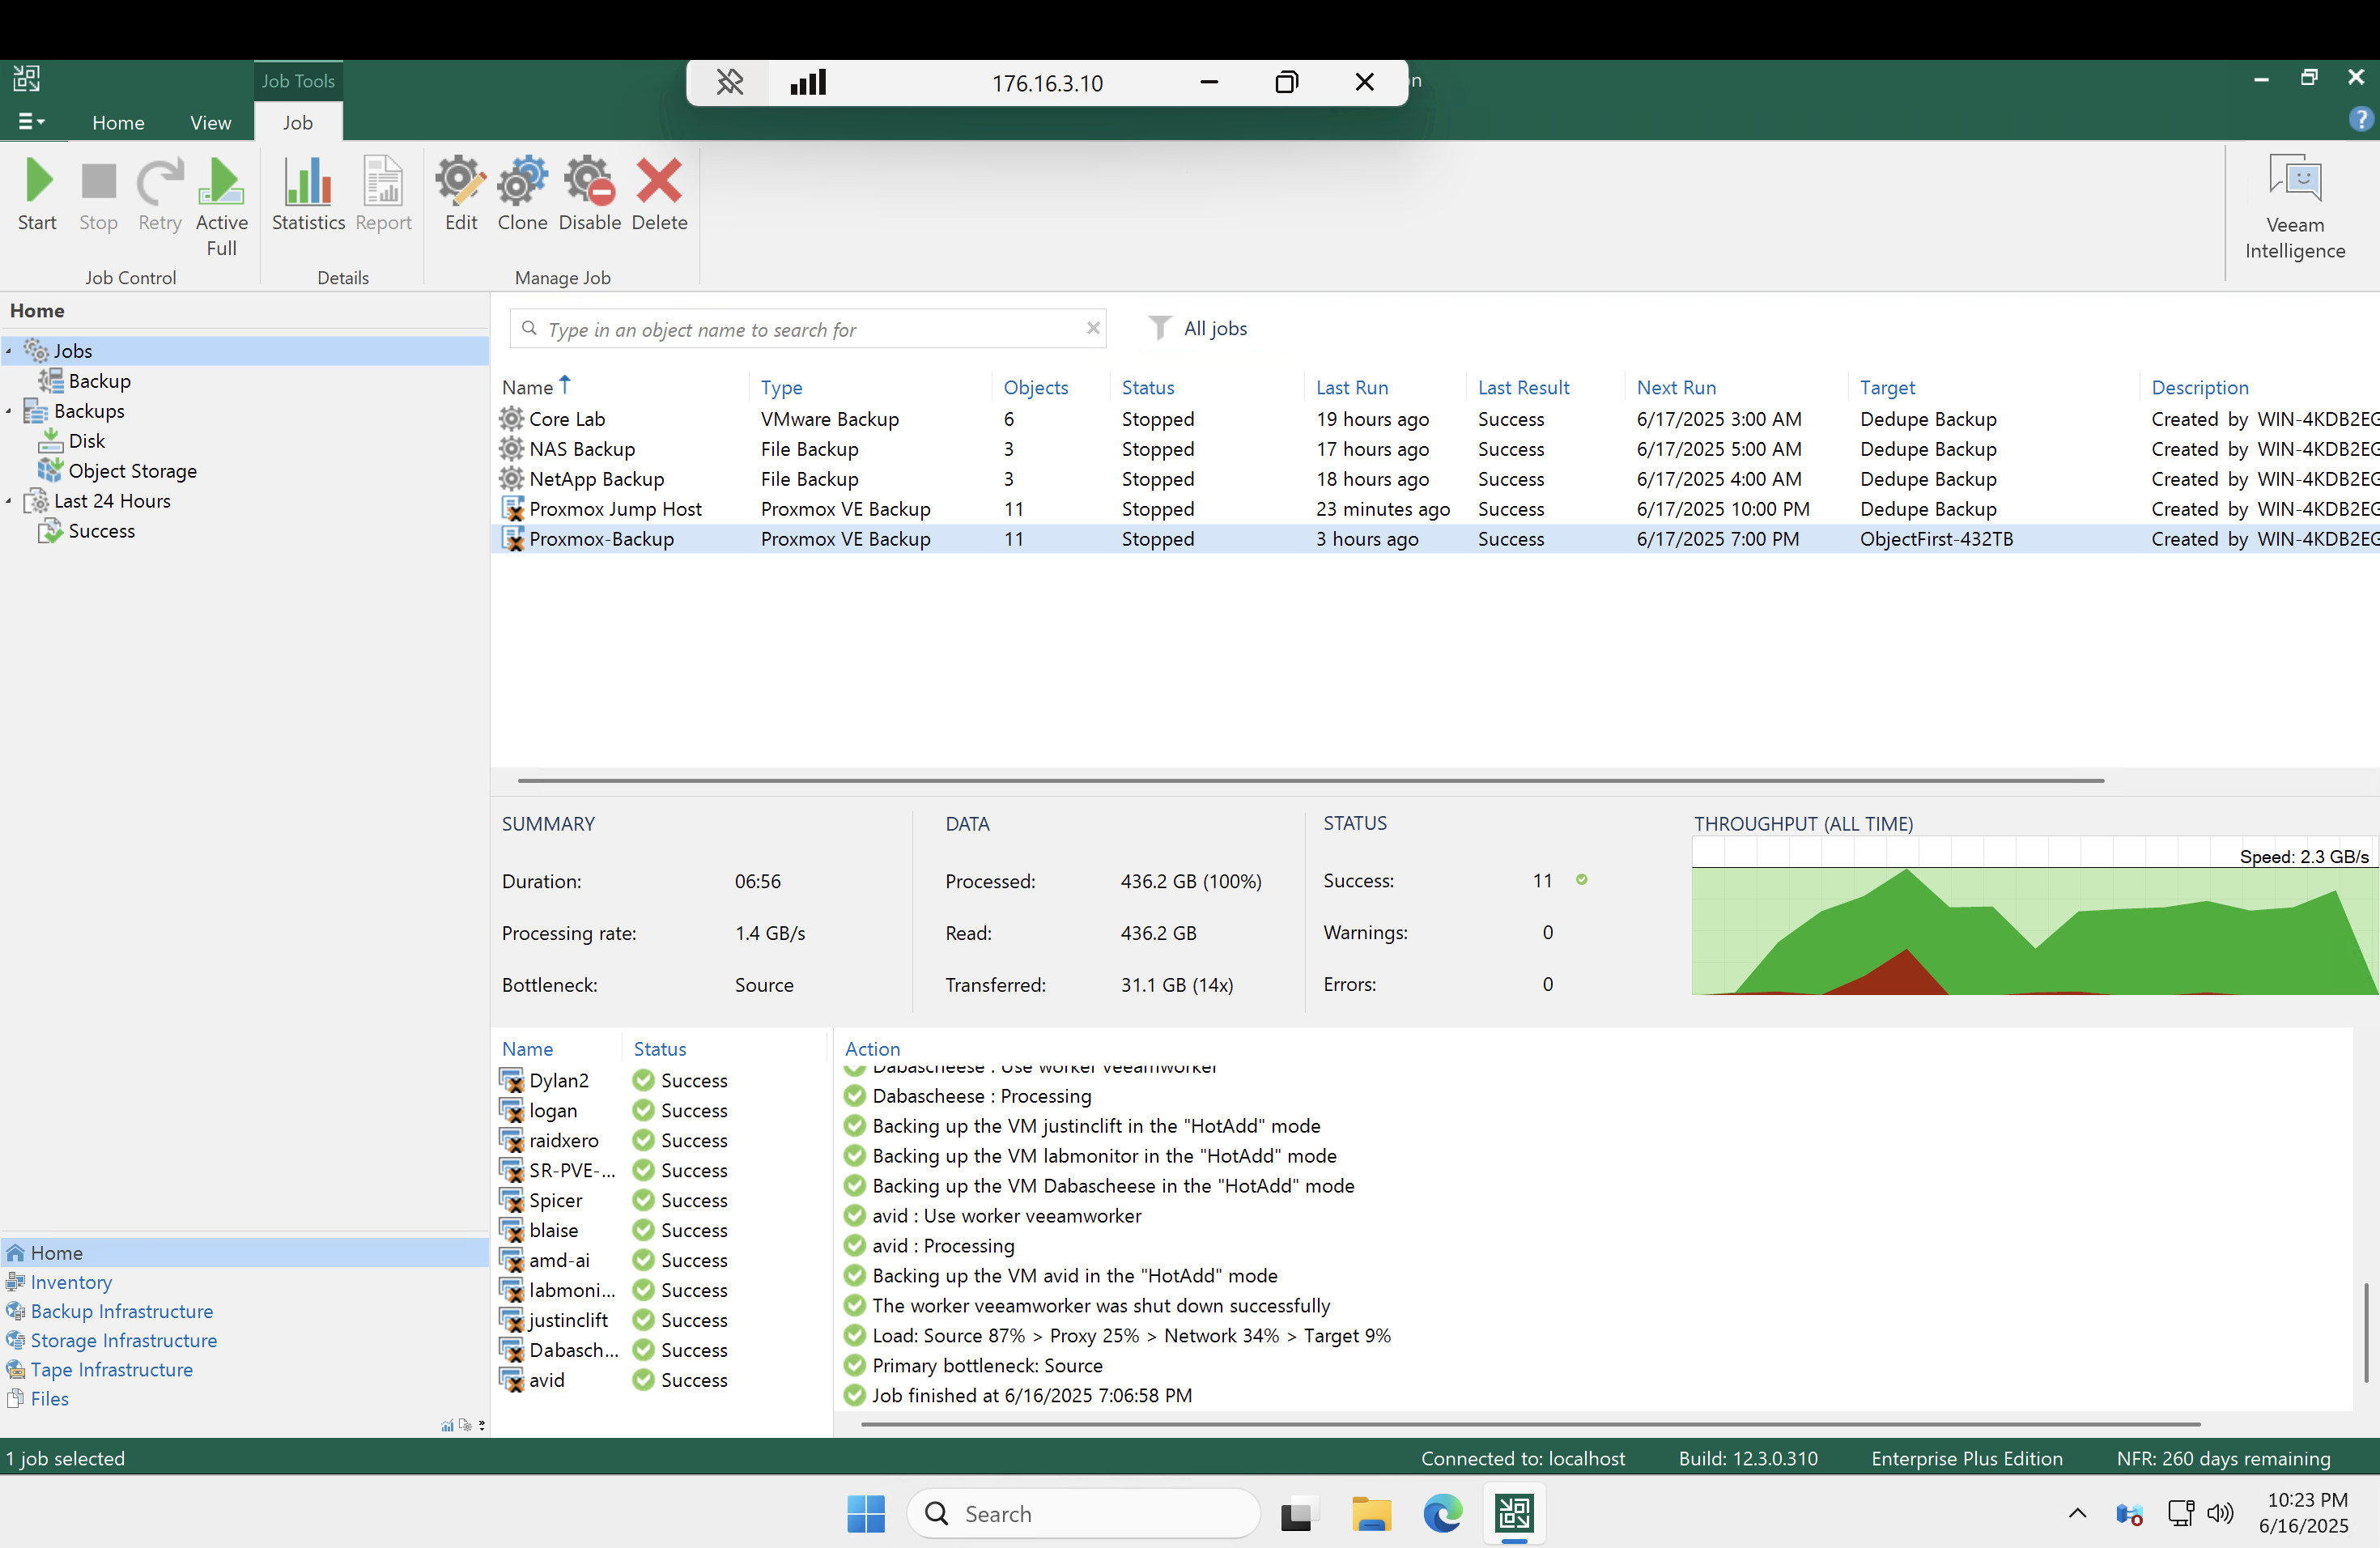Open the main hamburger menu dropdown
This screenshot has height=1548, width=2380.
(31, 122)
